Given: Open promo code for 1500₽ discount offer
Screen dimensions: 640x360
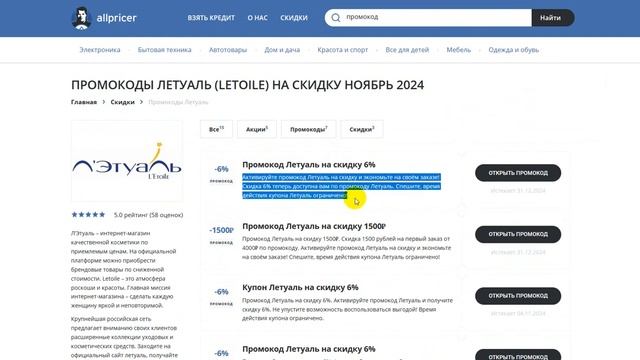Looking at the screenshot, I should click(518, 234).
